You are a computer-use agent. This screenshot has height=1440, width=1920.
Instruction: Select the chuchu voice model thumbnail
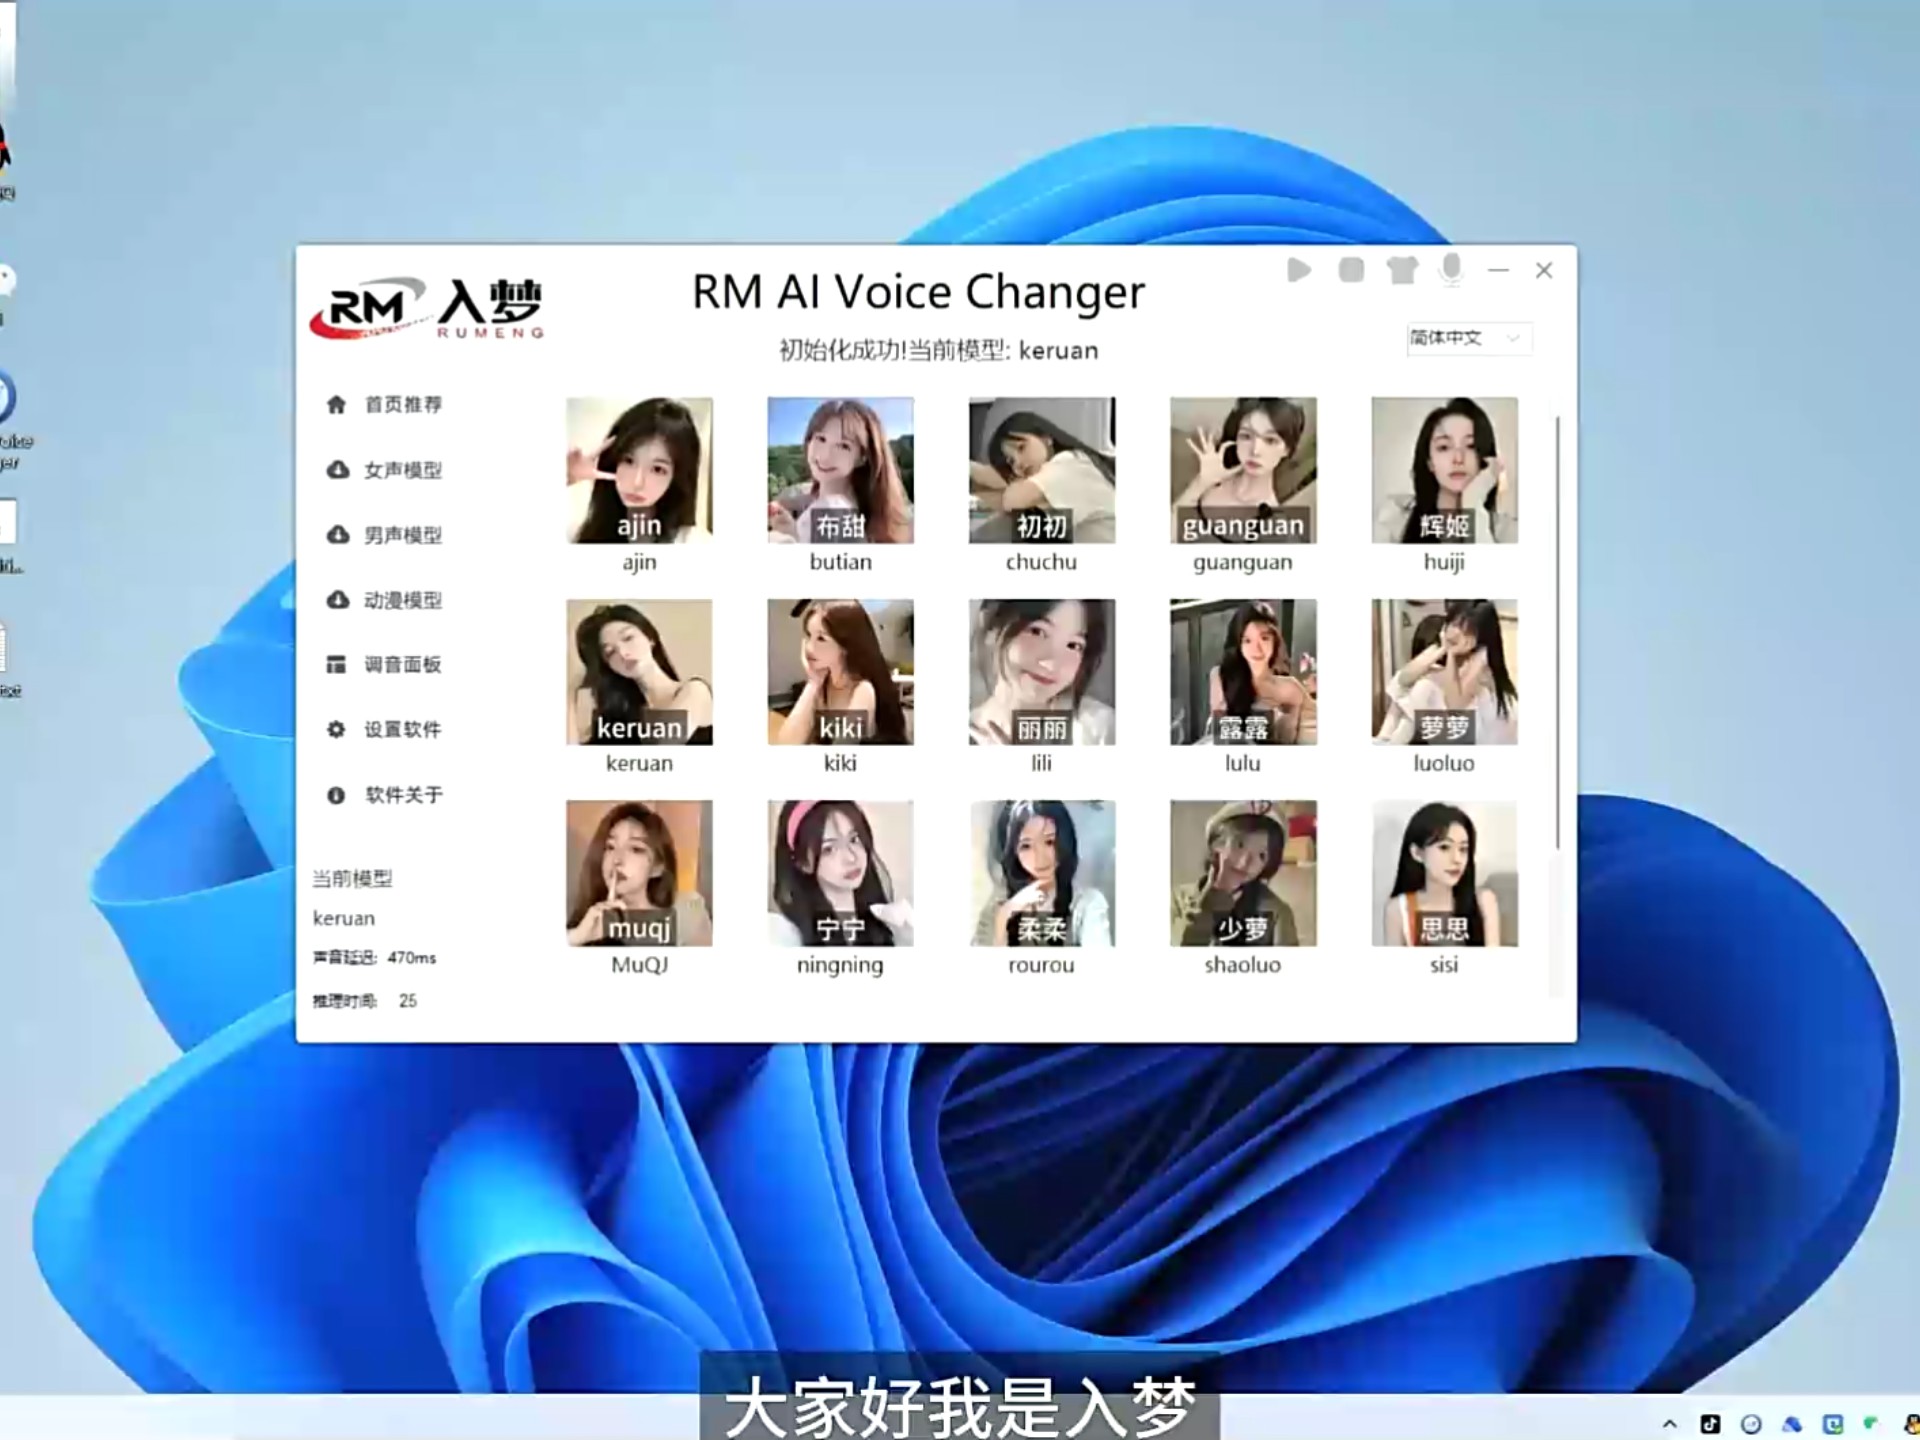tap(1041, 470)
